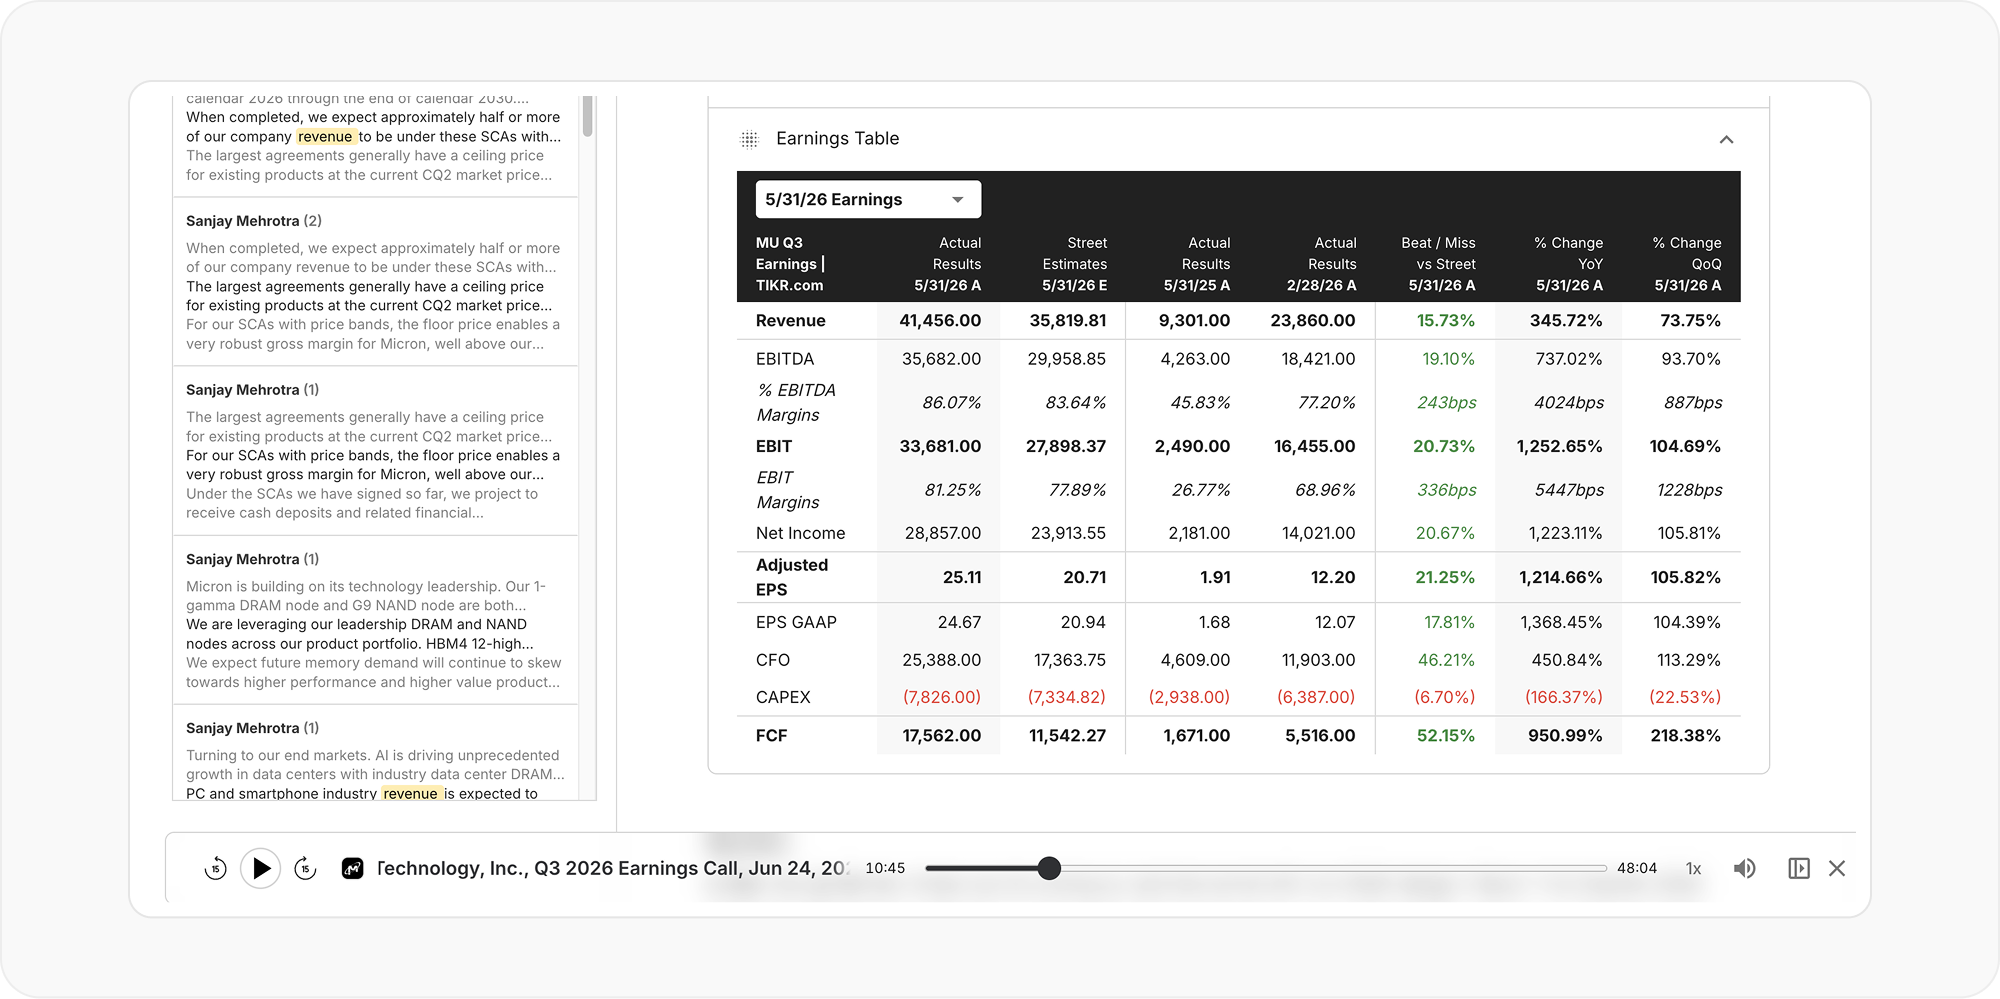
Task: Click the Street Estimates column header
Action: [1075, 264]
